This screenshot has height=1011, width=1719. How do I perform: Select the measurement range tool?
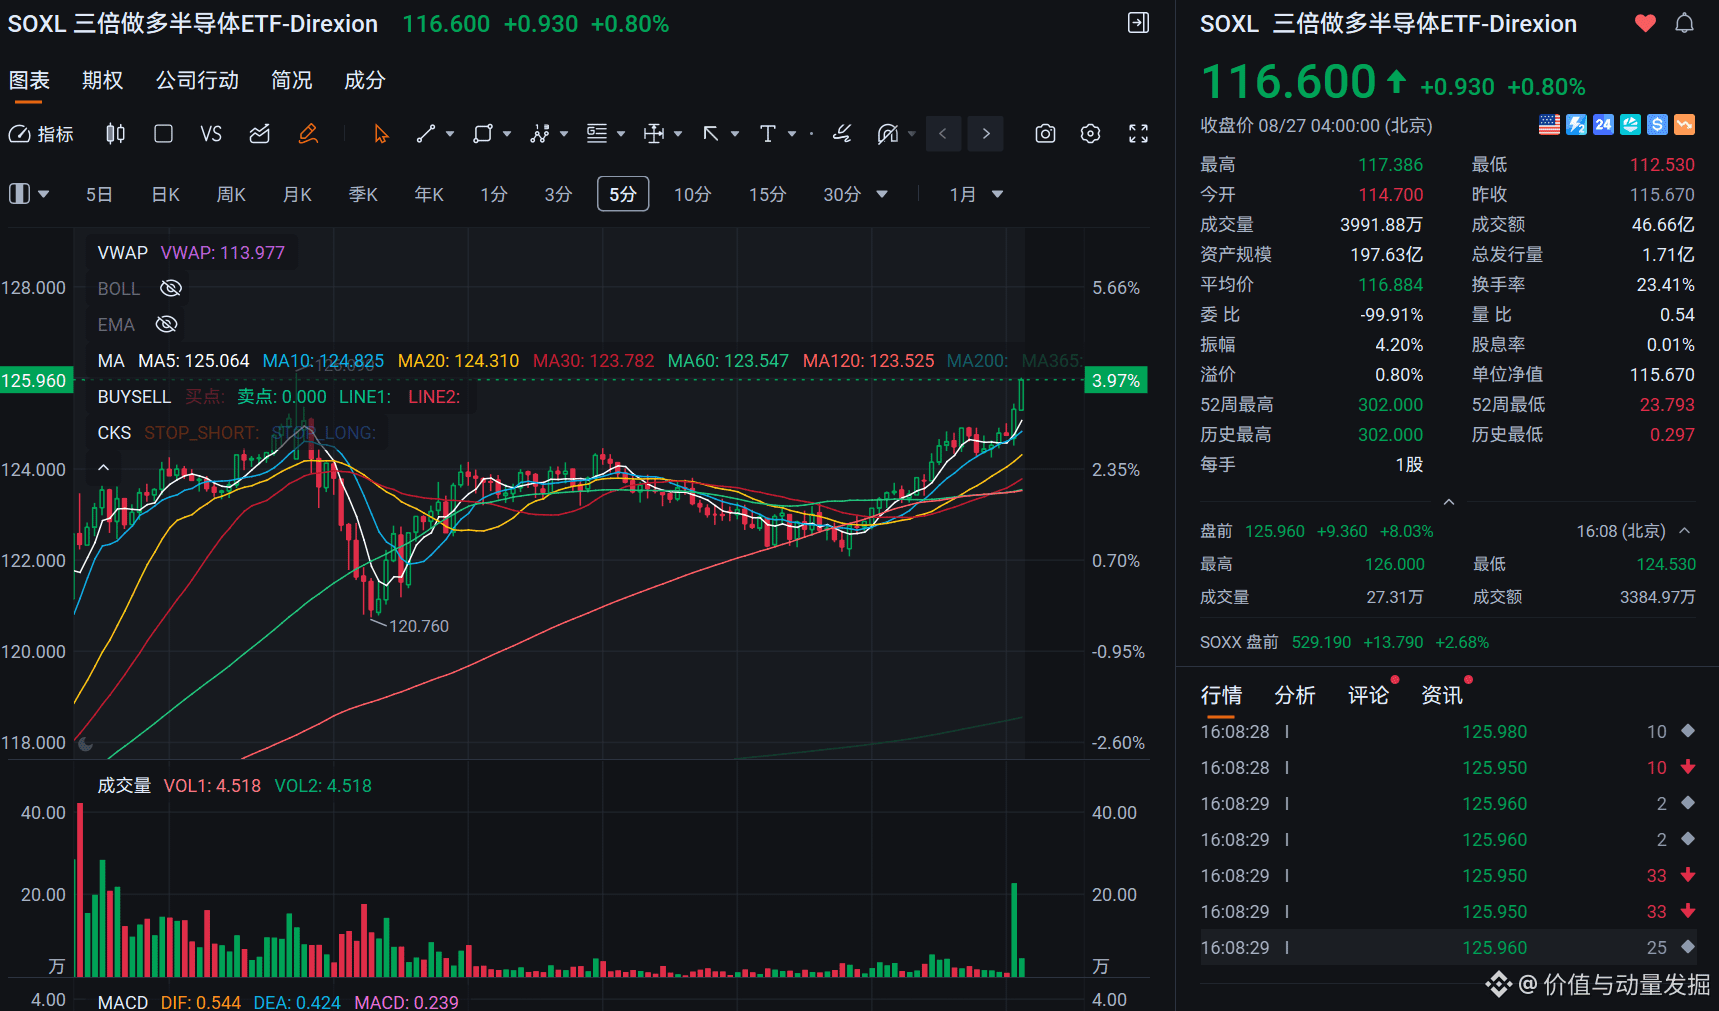pyautogui.click(x=654, y=134)
